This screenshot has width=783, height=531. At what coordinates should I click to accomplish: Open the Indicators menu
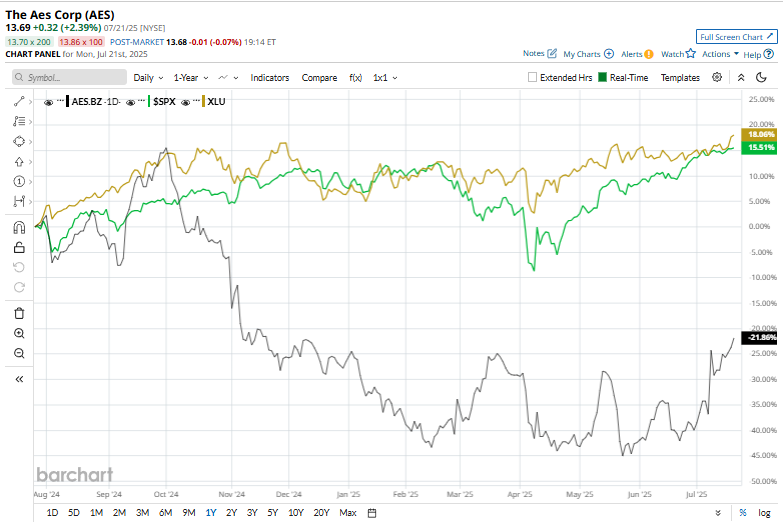pyautogui.click(x=270, y=78)
